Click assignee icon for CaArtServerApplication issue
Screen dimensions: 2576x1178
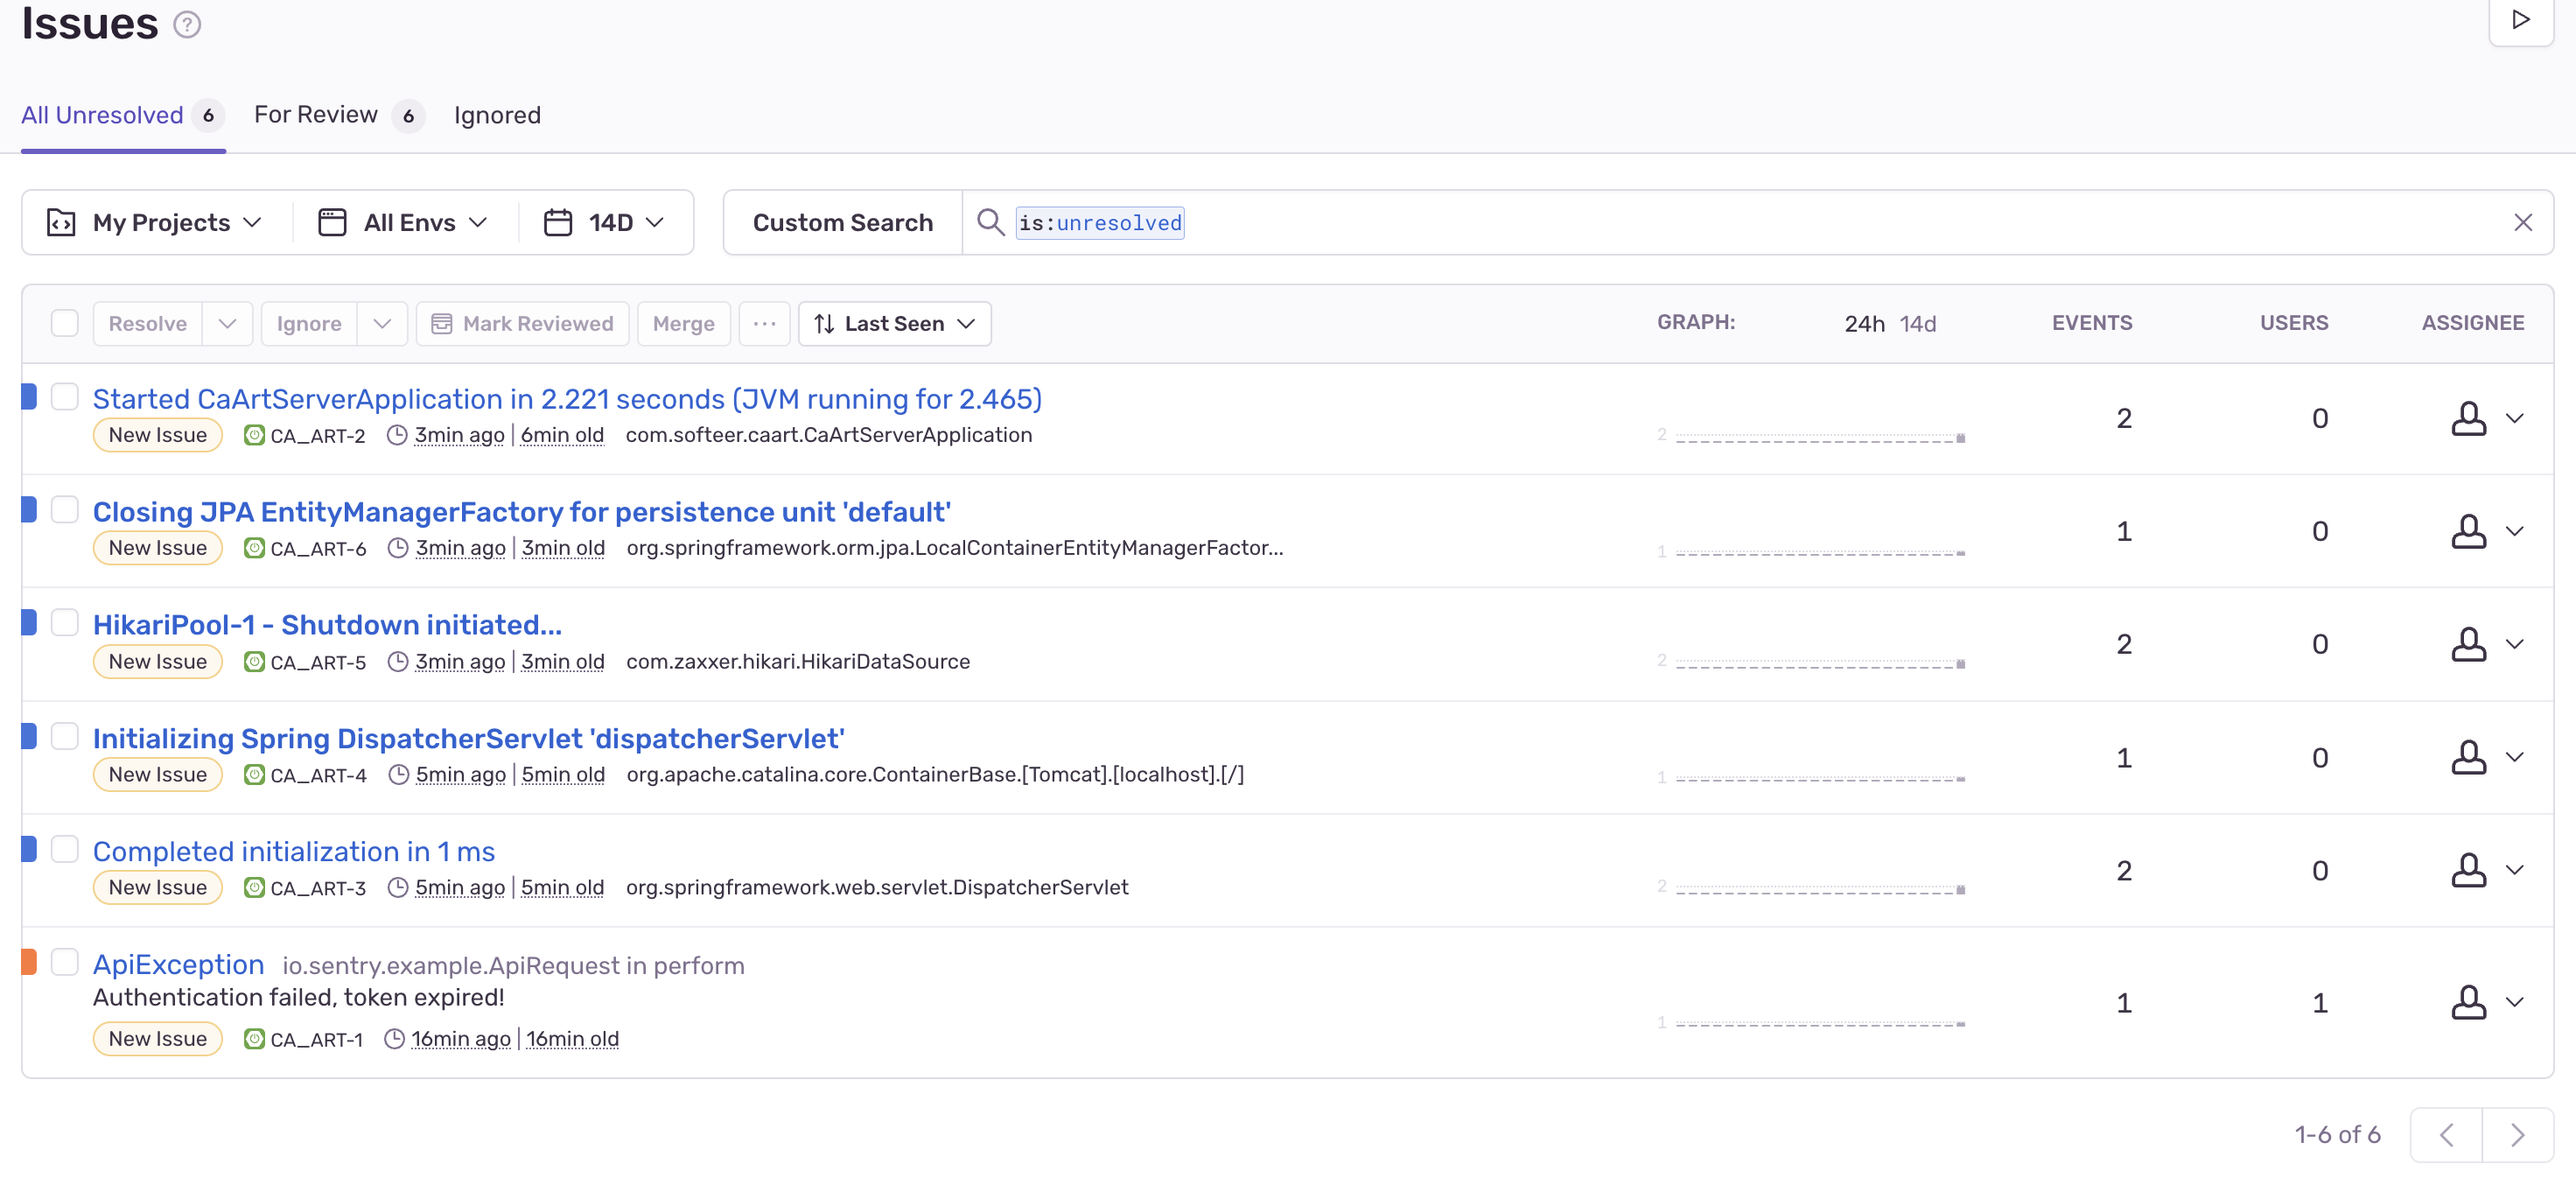point(2468,418)
